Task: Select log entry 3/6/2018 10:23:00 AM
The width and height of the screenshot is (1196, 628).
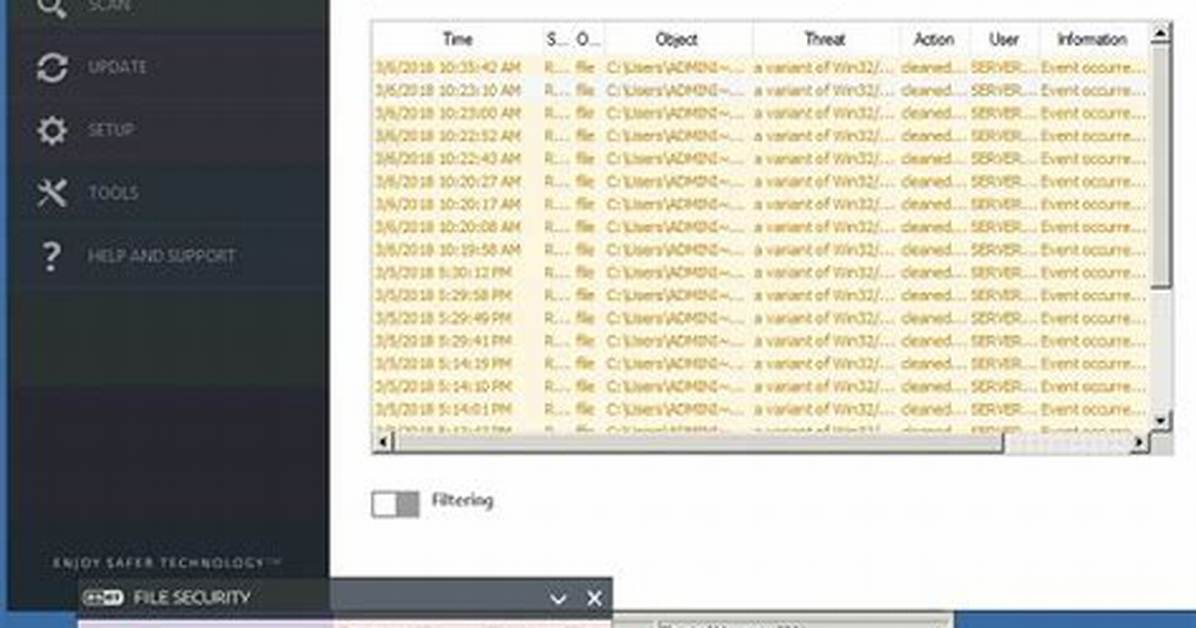Action: click(x=760, y=114)
